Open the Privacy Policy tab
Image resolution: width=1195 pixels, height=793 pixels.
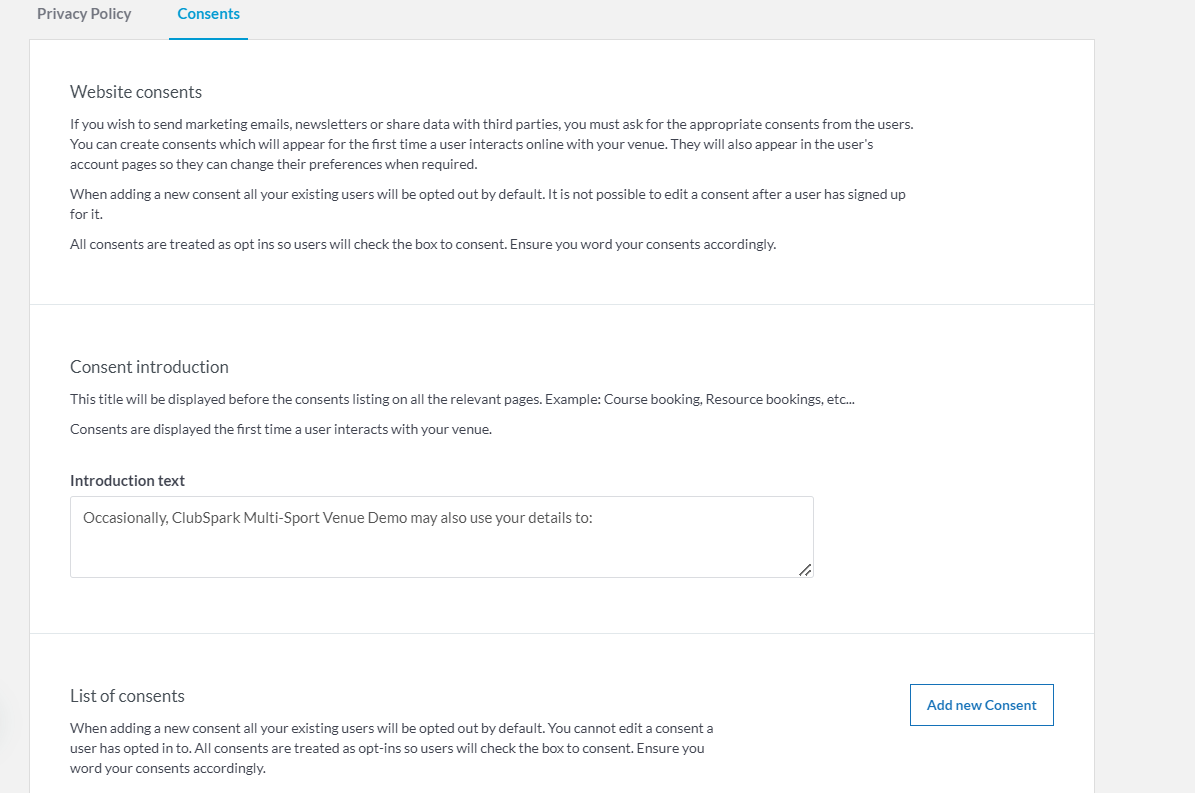(x=84, y=14)
